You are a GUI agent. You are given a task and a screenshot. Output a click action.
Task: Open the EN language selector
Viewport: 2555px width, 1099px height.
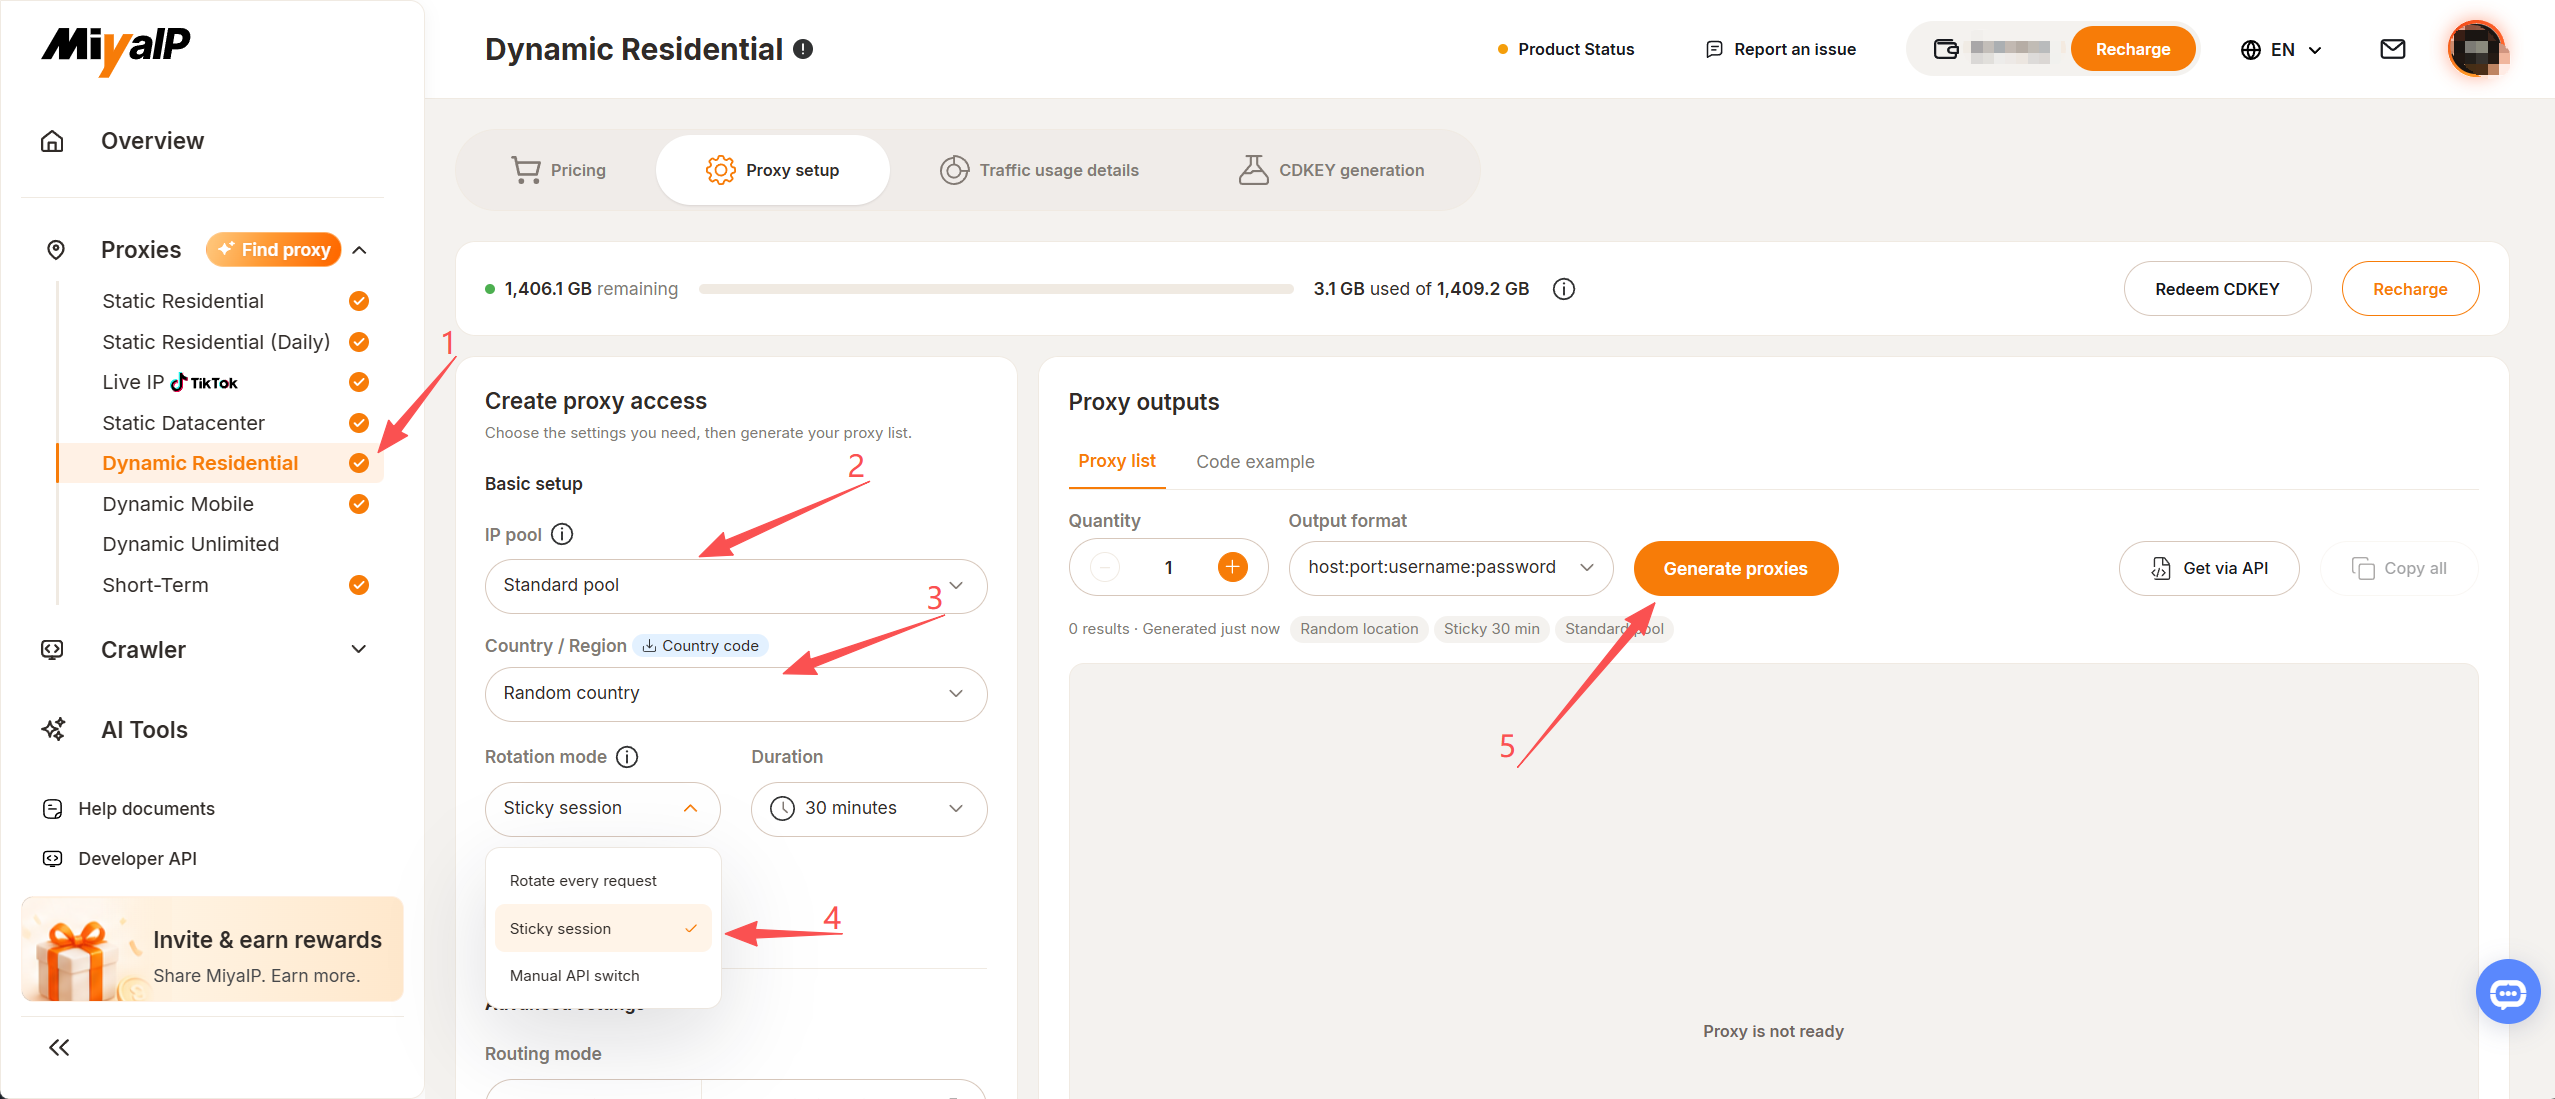pos(2281,49)
